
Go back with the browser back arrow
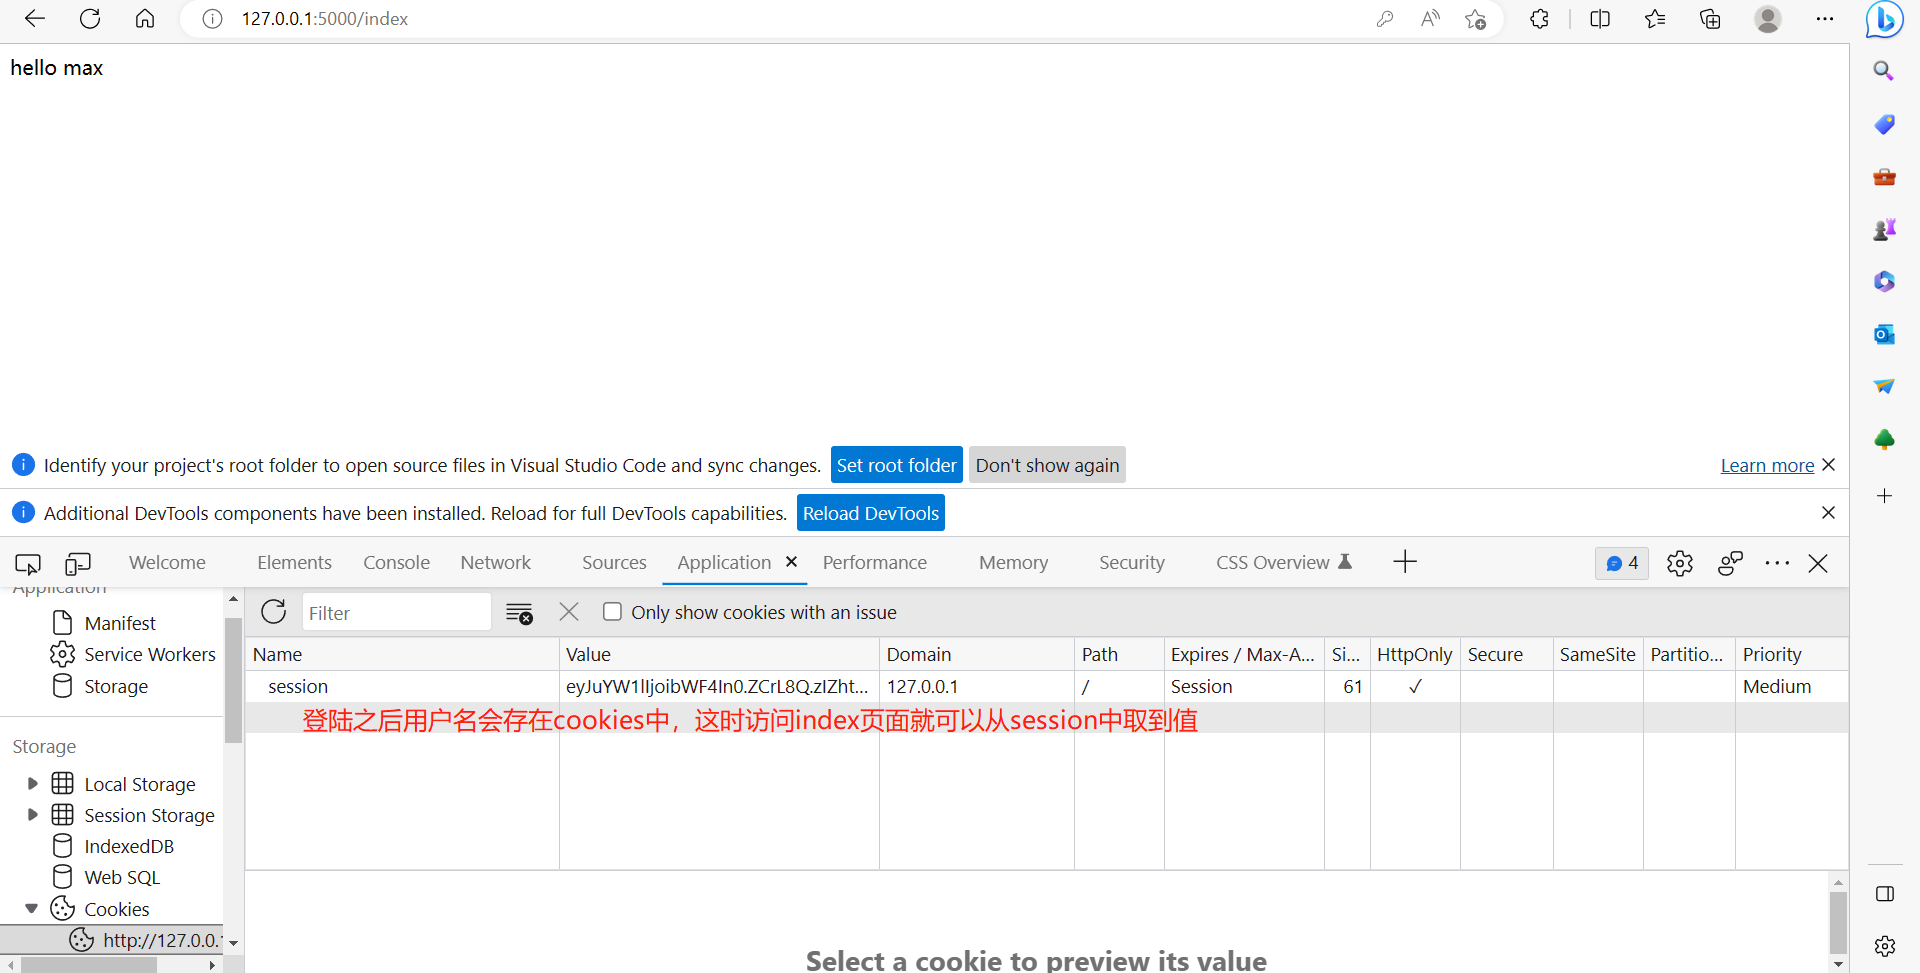[34, 19]
